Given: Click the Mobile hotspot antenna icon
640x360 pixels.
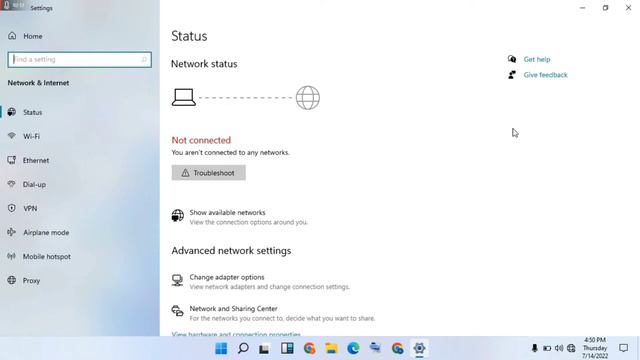Looking at the screenshot, I should click(x=11, y=256).
